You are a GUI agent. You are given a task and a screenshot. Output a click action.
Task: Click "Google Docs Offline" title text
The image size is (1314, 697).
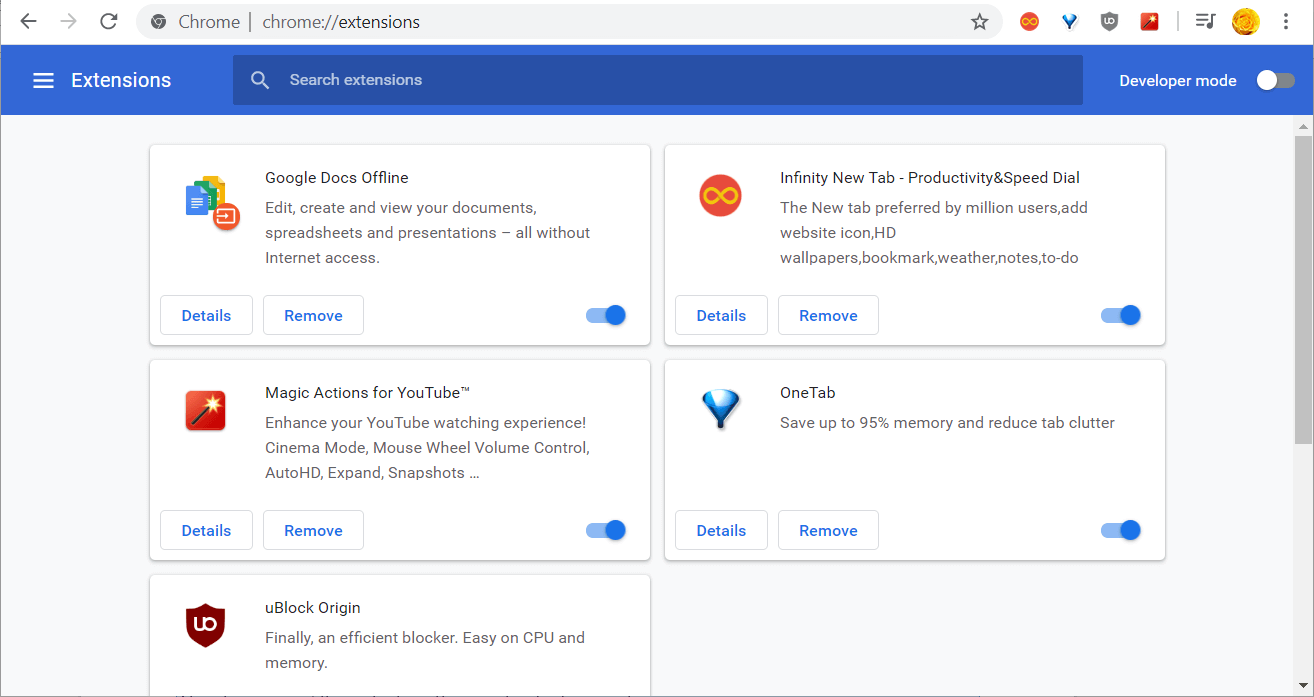coord(337,178)
